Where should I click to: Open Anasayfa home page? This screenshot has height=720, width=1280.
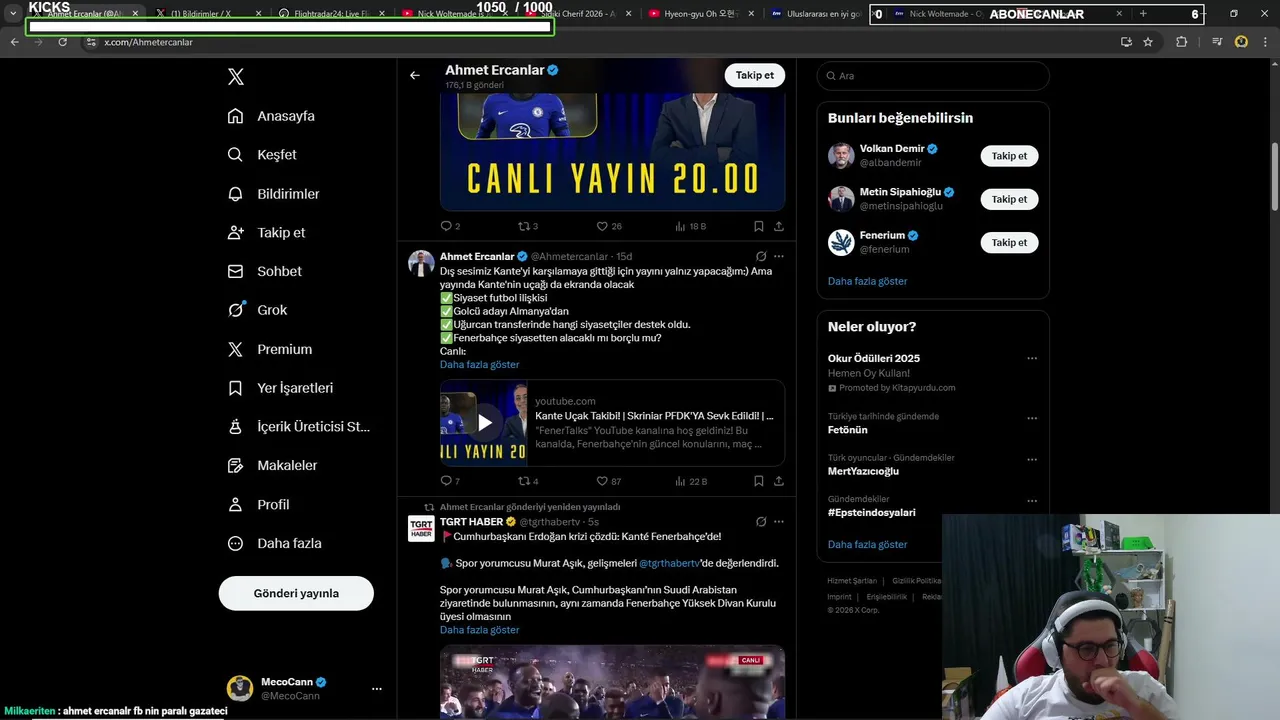[x=271, y=116]
